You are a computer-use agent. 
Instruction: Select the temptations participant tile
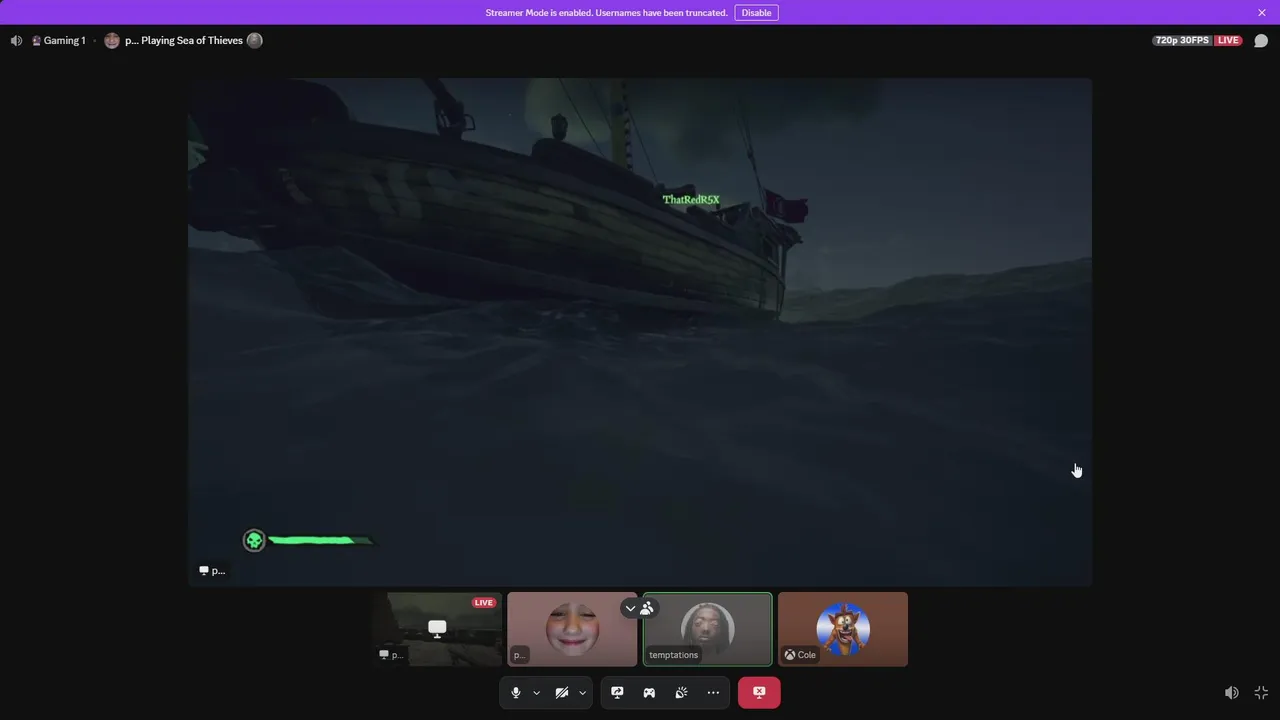coord(708,629)
